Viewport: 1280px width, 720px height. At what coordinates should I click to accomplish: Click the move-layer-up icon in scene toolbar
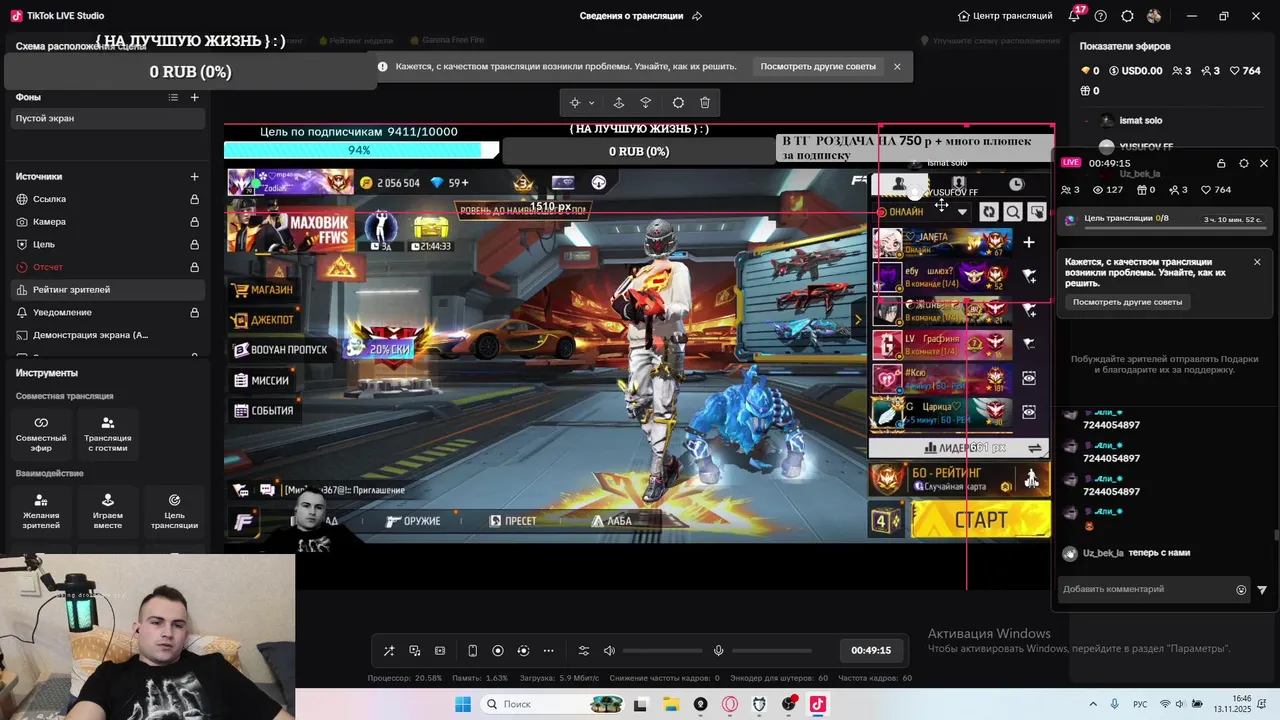coord(619,103)
